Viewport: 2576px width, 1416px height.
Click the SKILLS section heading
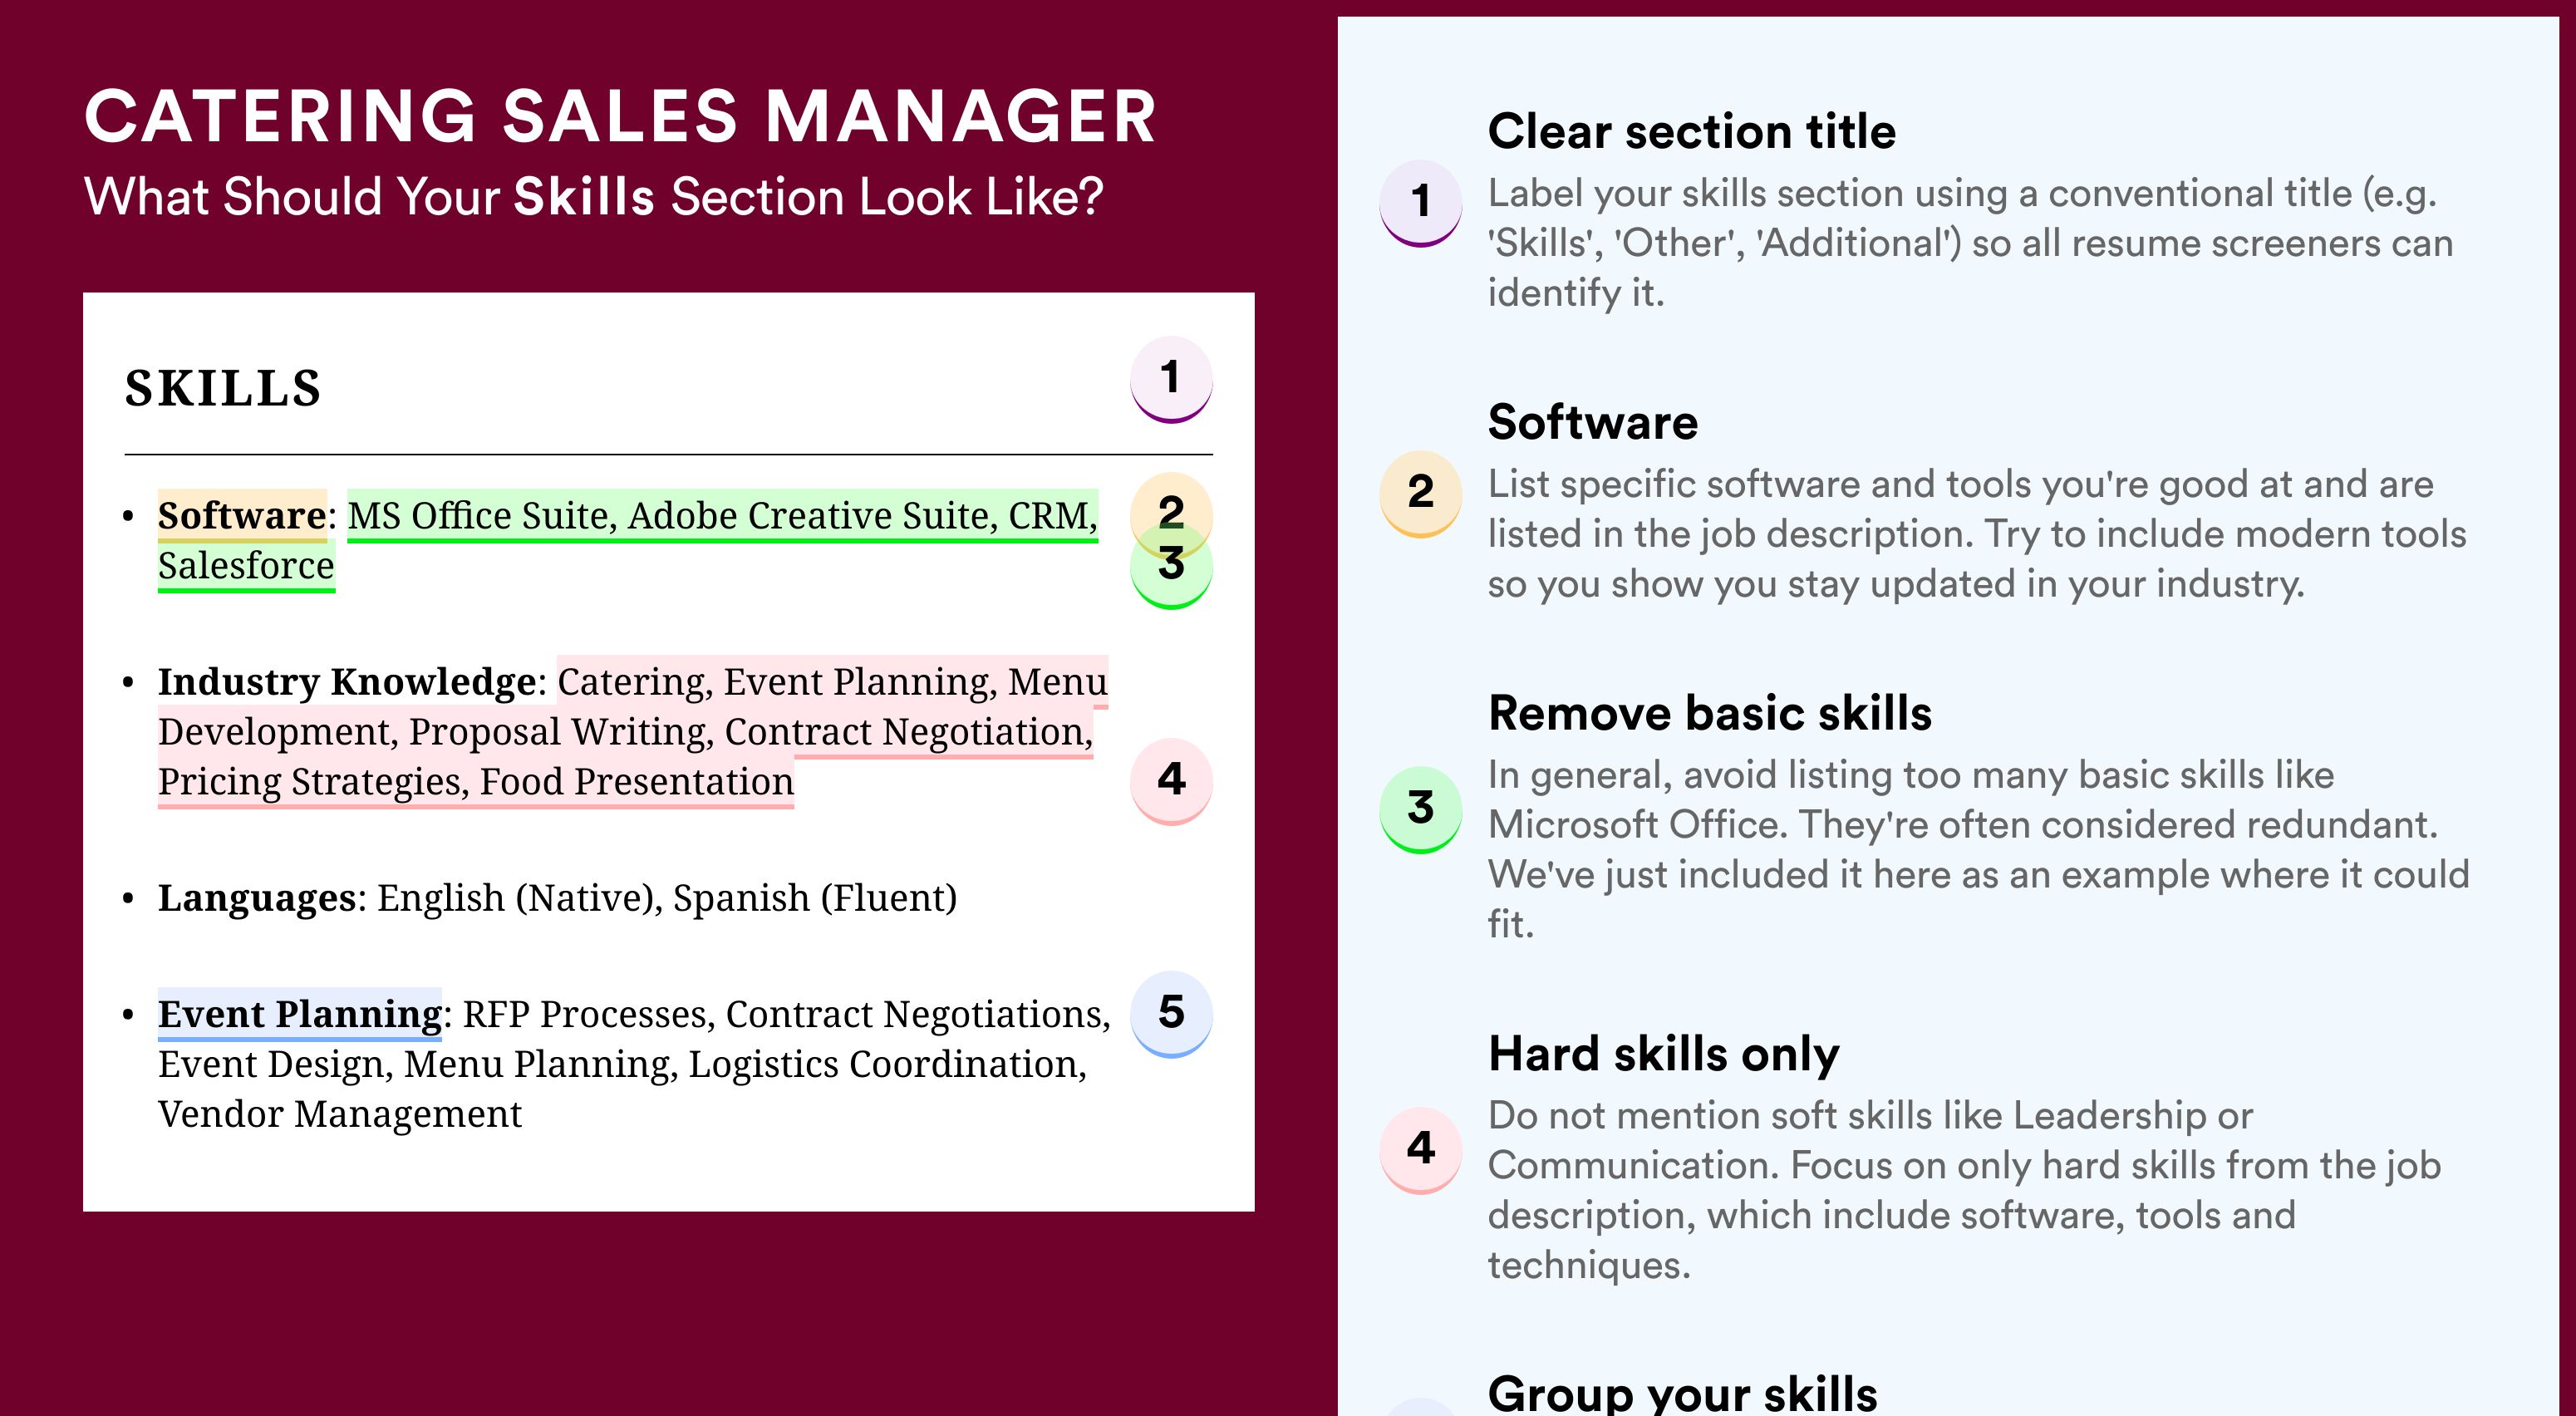(x=223, y=388)
